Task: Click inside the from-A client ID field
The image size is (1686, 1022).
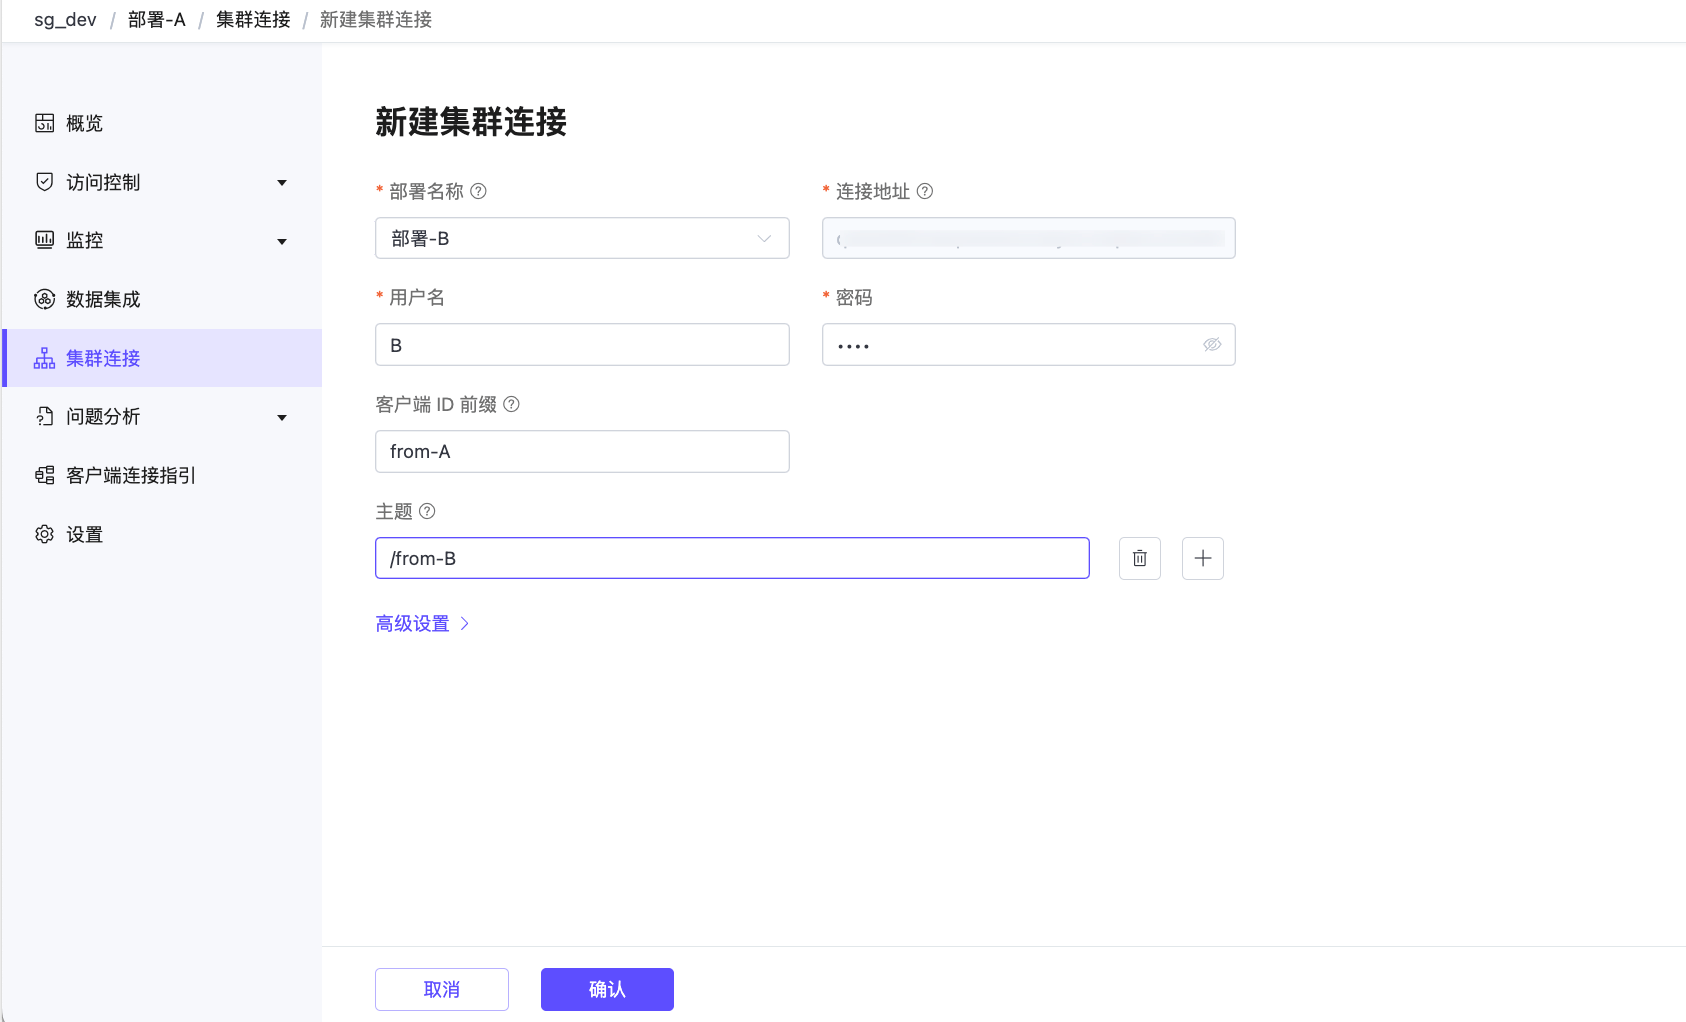Action: [582, 451]
